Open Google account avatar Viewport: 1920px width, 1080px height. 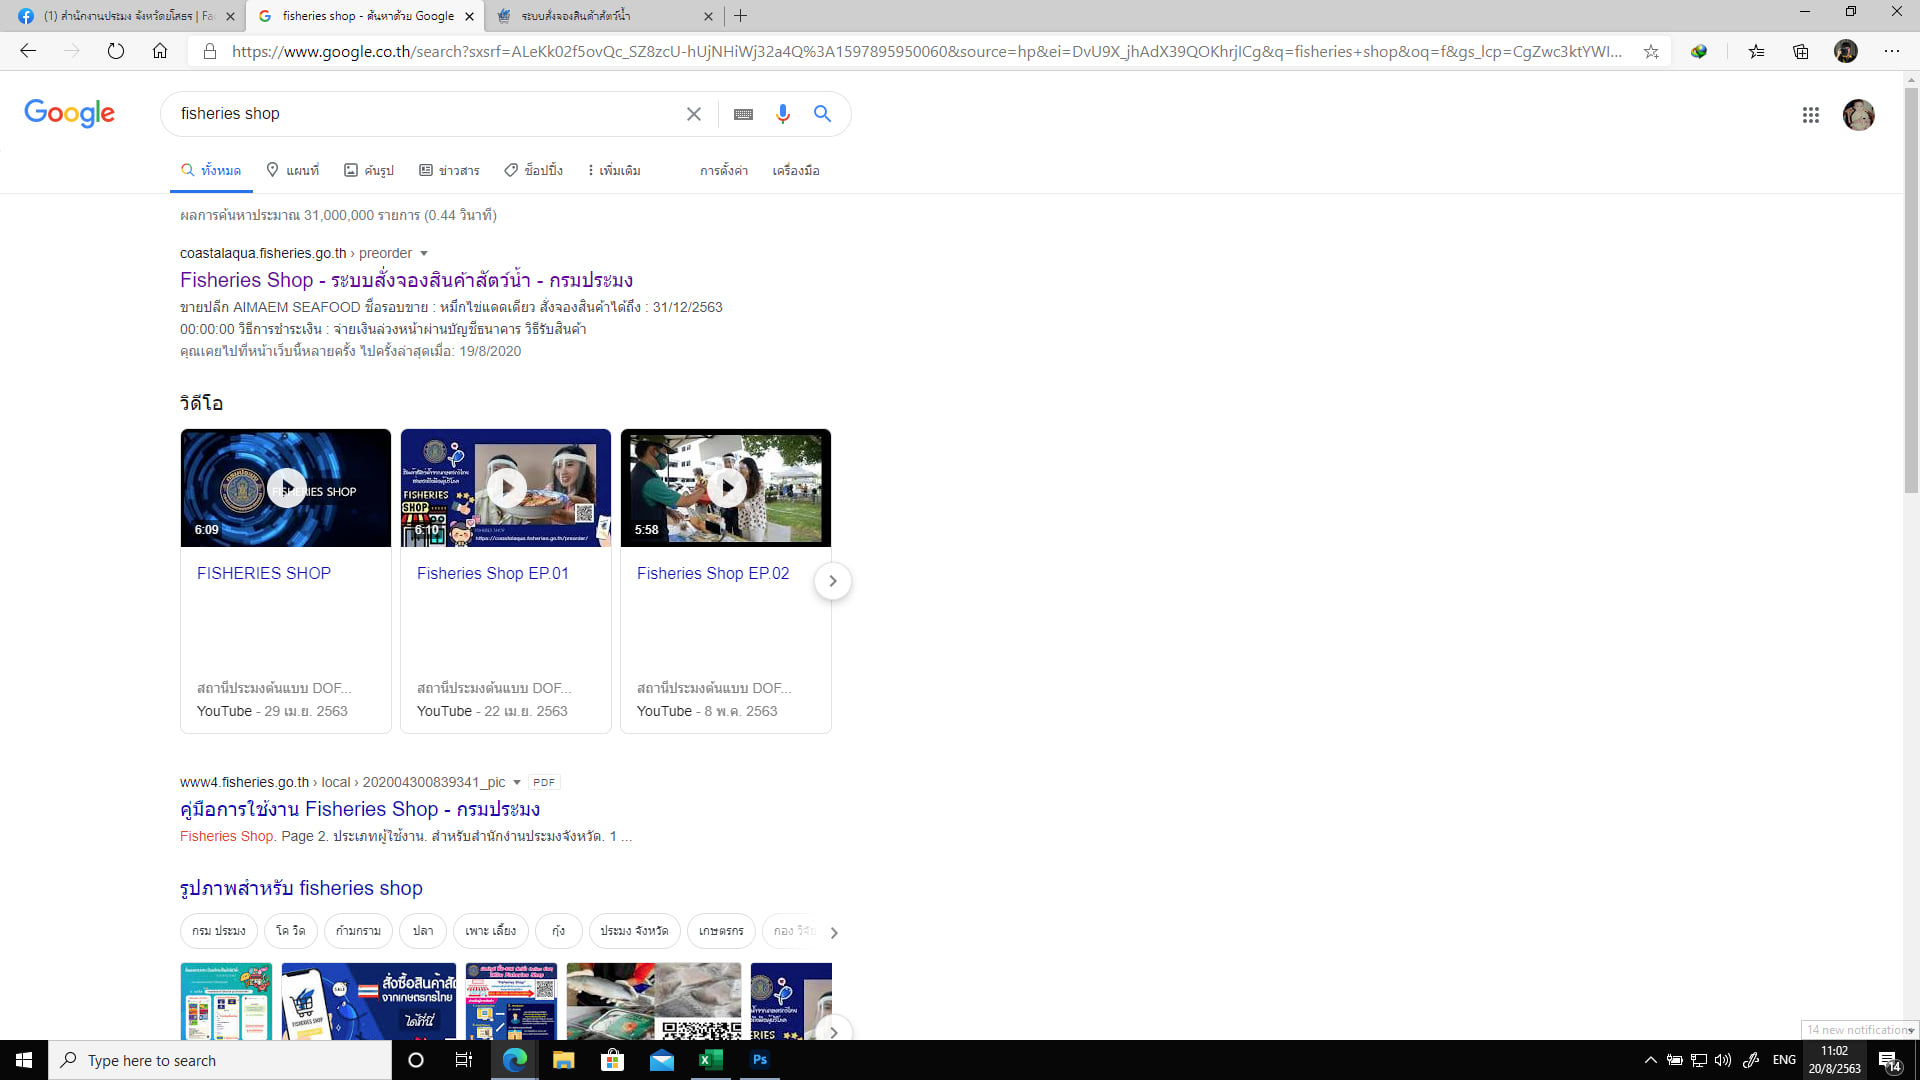1859,115
